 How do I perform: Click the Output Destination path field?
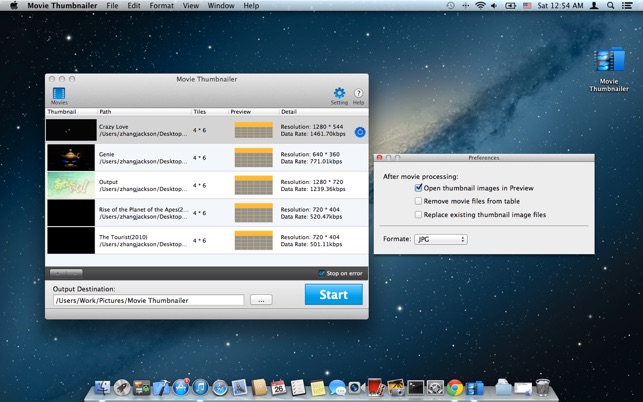[148, 300]
